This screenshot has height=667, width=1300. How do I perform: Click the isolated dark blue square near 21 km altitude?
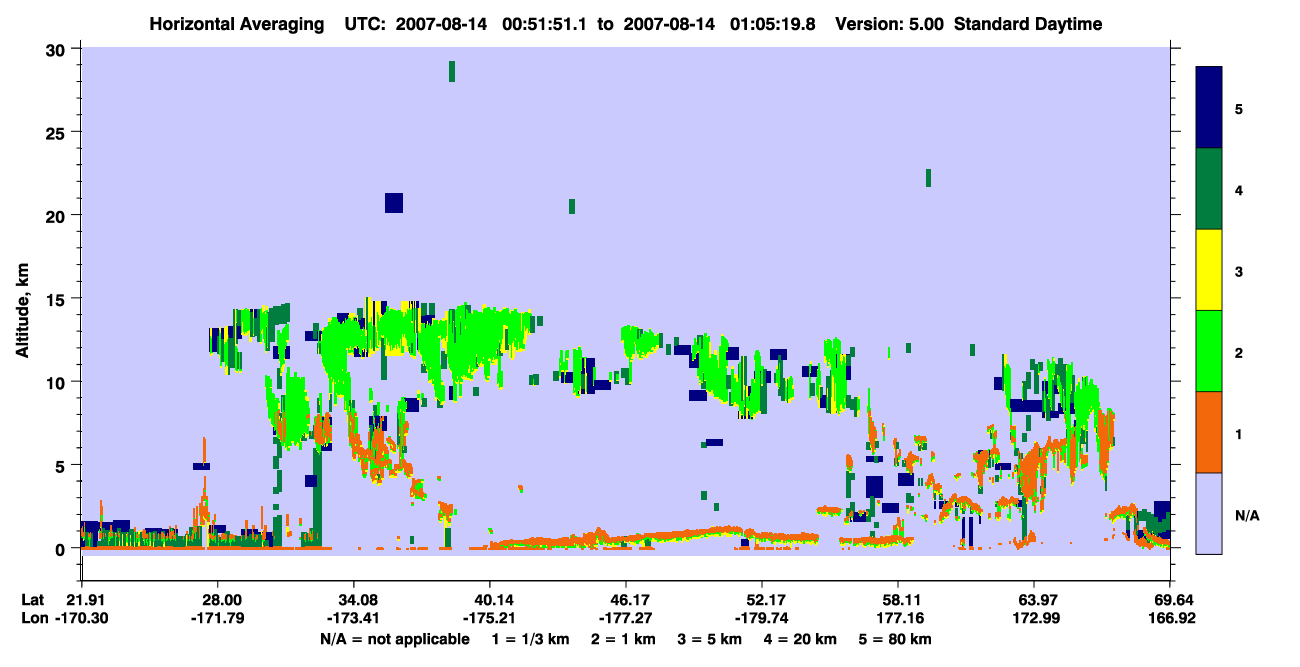coord(394,203)
